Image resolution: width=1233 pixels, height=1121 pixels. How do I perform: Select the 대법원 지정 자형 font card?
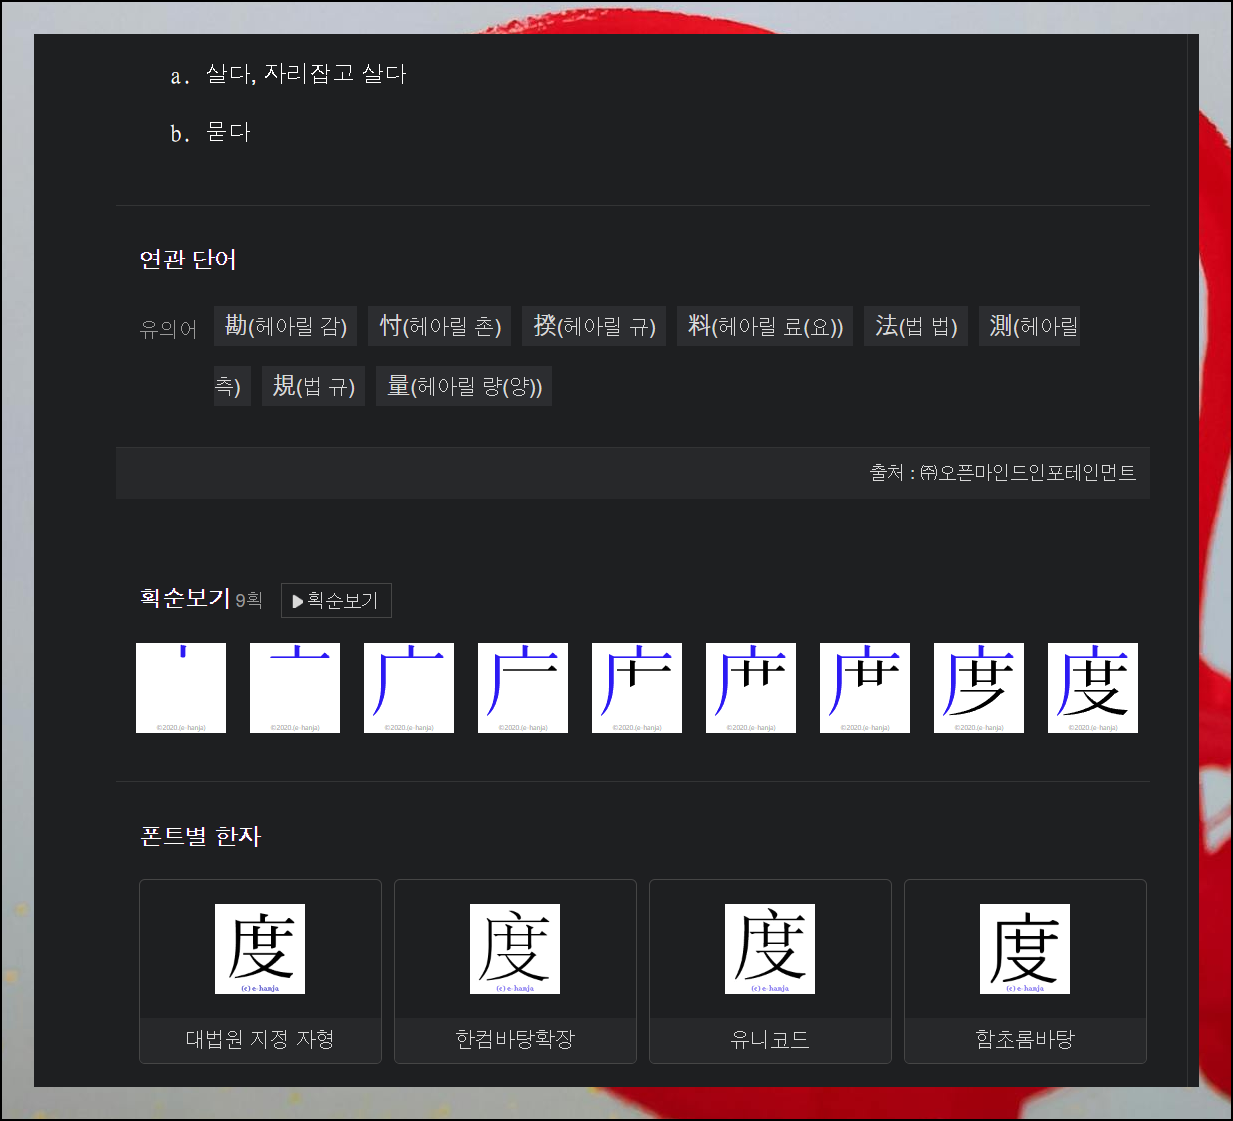click(260, 971)
